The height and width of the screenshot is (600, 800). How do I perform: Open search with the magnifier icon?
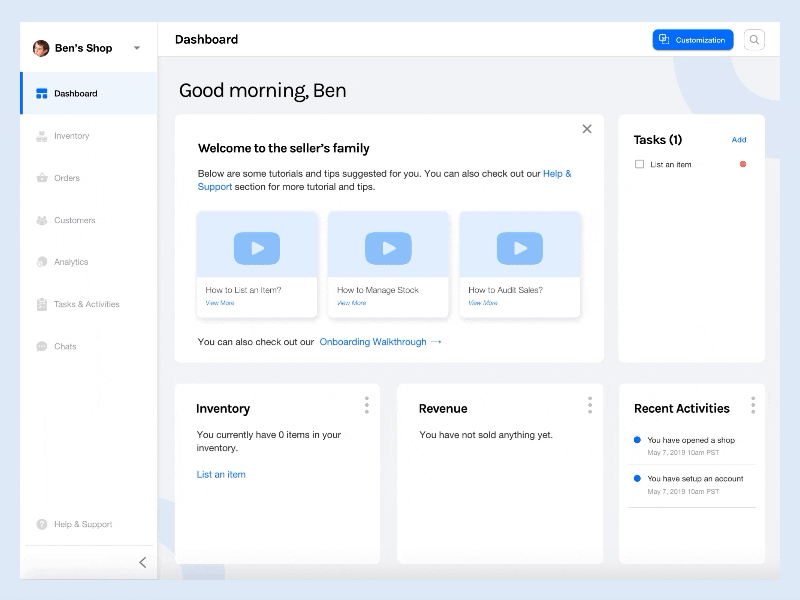pyautogui.click(x=754, y=40)
